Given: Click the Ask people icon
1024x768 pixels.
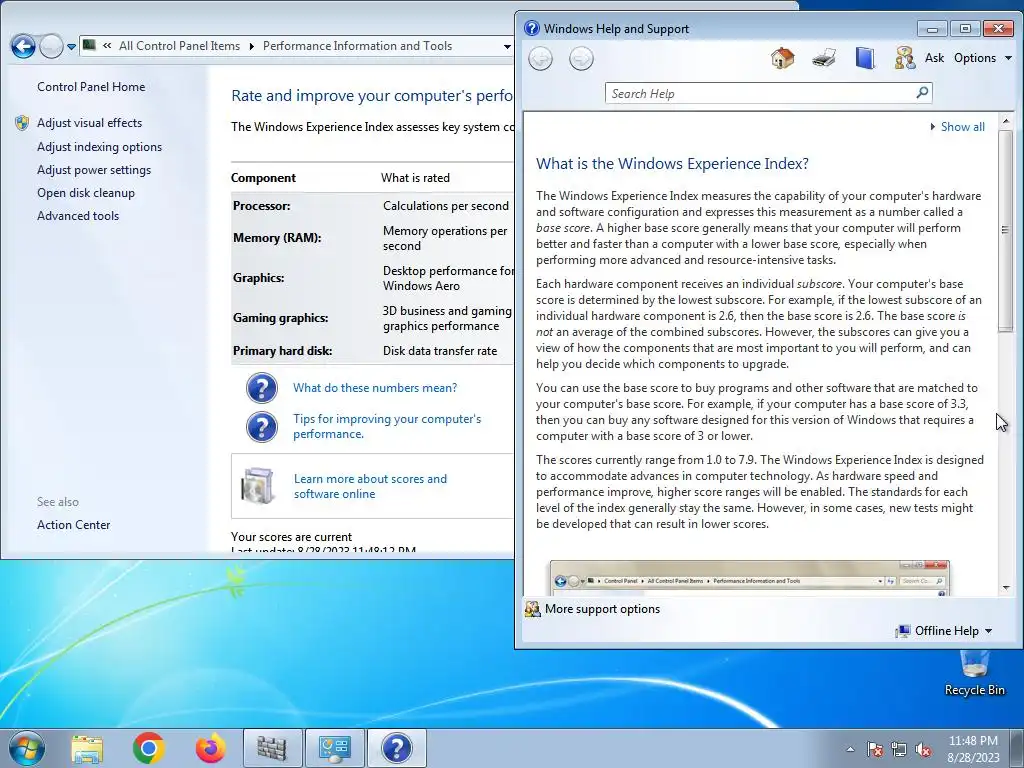Looking at the screenshot, I should [x=905, y=58].
